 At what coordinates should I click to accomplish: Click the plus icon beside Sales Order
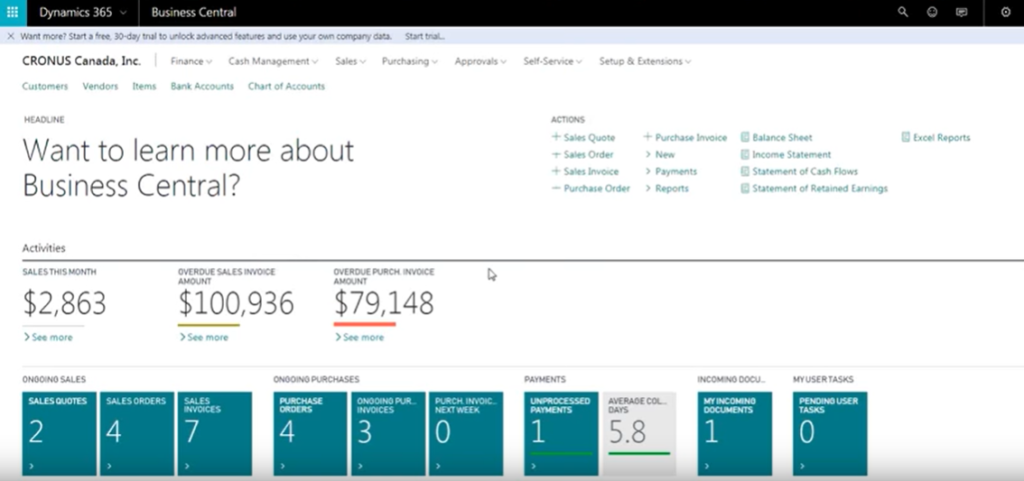556,155
